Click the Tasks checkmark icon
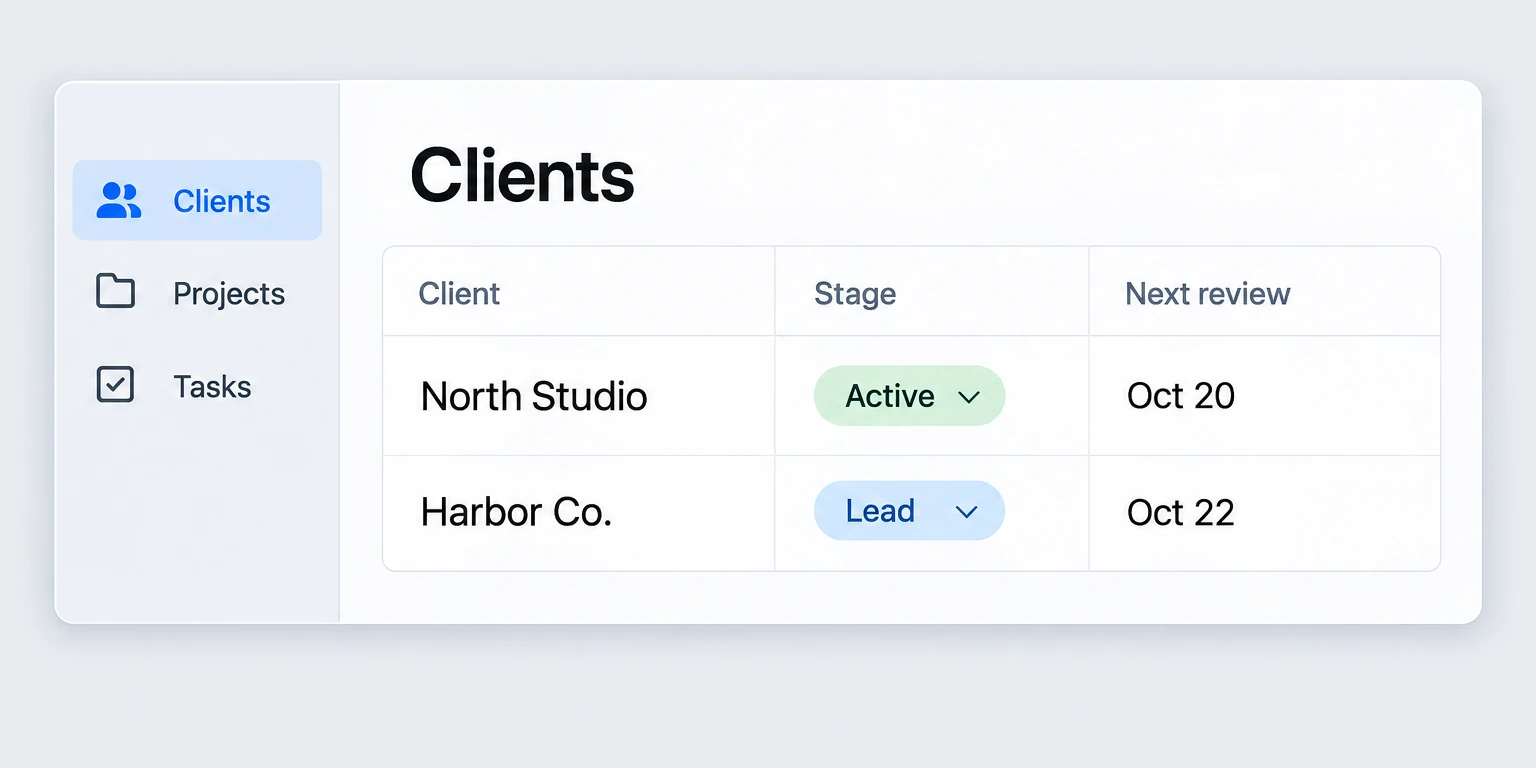This screenshot has width=1536, height=768. point(115,385)
